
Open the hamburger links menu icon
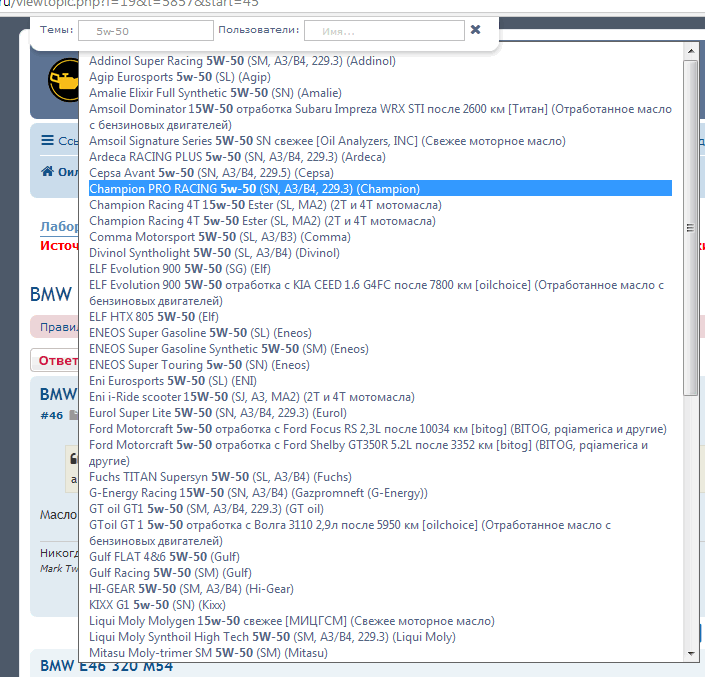click(x=47, y=140)
